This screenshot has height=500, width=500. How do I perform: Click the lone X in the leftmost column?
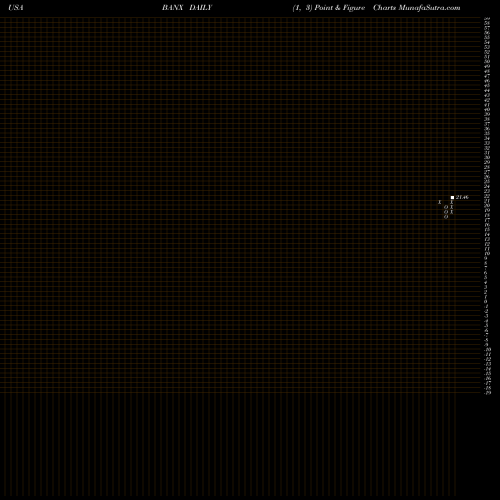click(440, 202)
